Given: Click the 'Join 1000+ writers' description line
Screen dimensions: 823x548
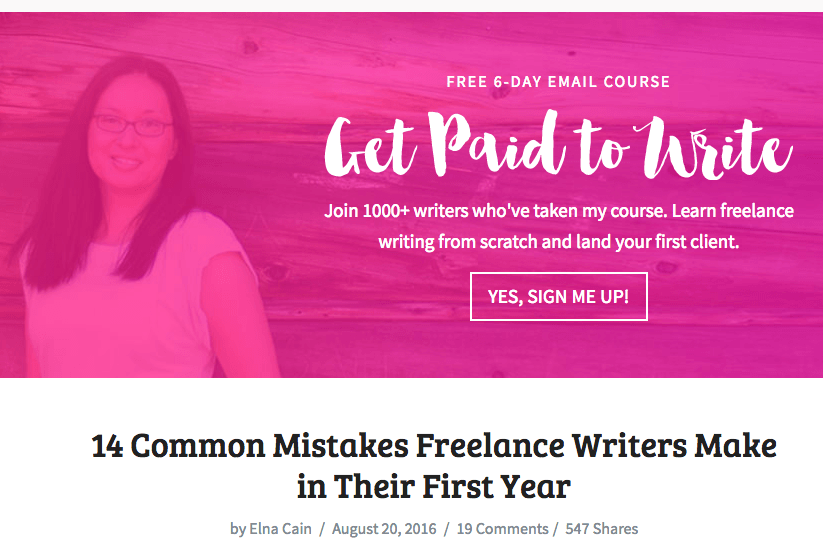Looking at the screenshot, I should pos(558,211).
